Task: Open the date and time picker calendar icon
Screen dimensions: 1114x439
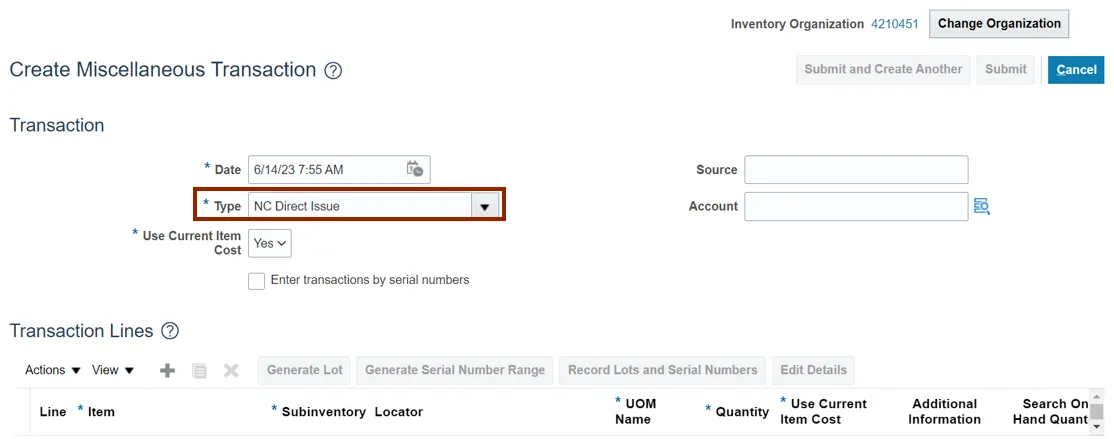Action: [415, 169]
